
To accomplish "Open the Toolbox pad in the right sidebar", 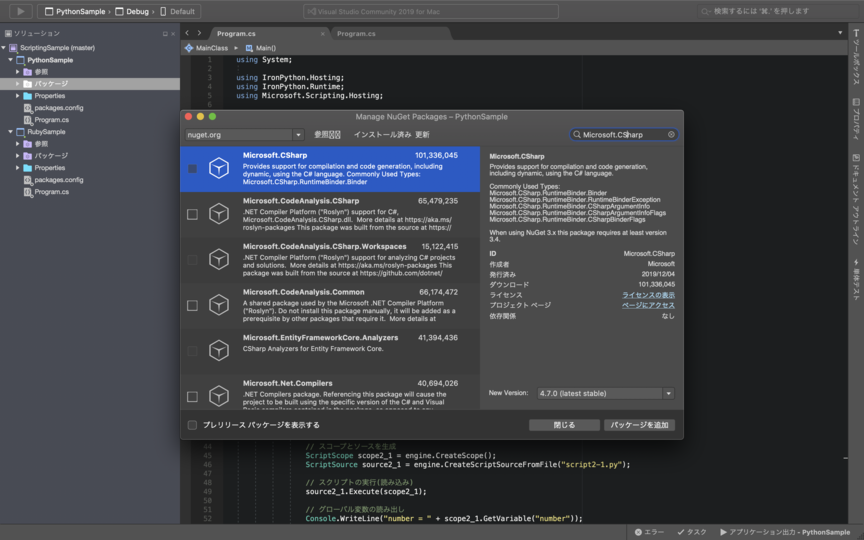I will tap(856, 57).
